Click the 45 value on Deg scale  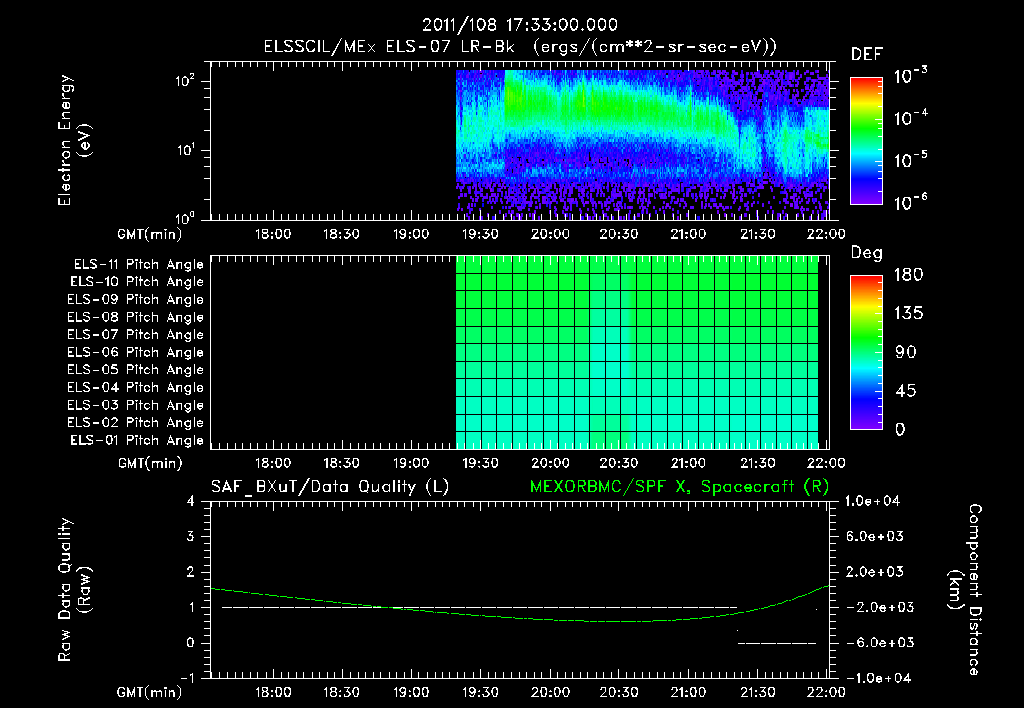pos(906,391)
